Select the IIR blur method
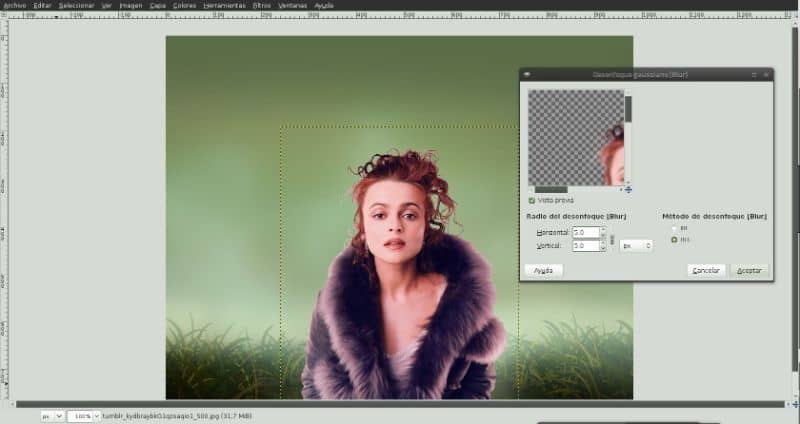Screen dimensions: 800x424 click(x=673, y=228)
